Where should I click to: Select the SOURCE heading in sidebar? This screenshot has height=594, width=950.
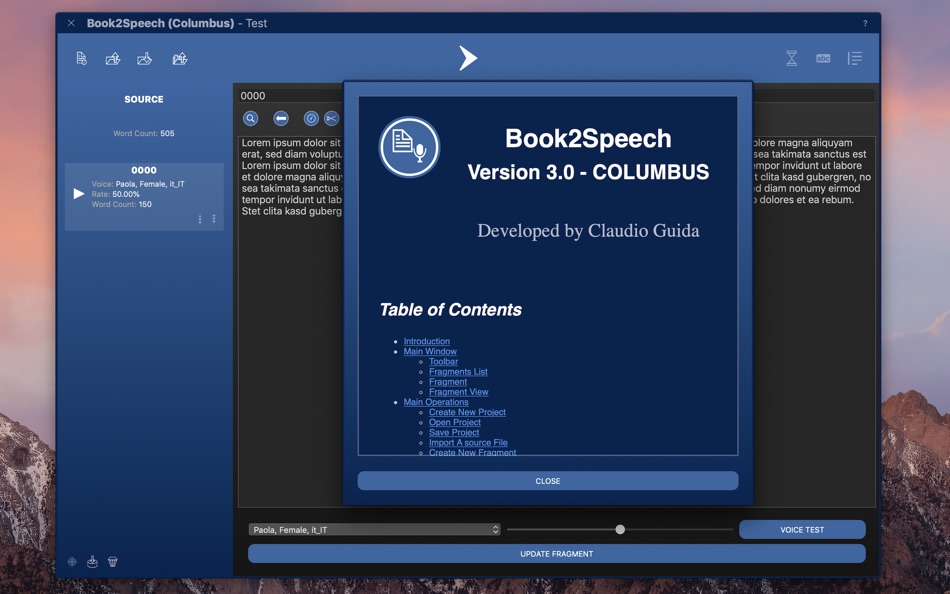(144, 99)
